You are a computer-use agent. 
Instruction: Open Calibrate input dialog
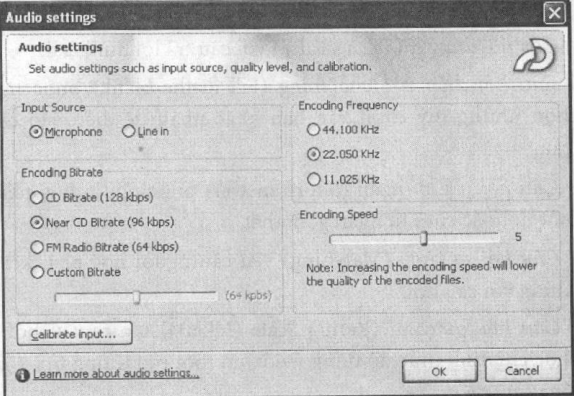74,334
